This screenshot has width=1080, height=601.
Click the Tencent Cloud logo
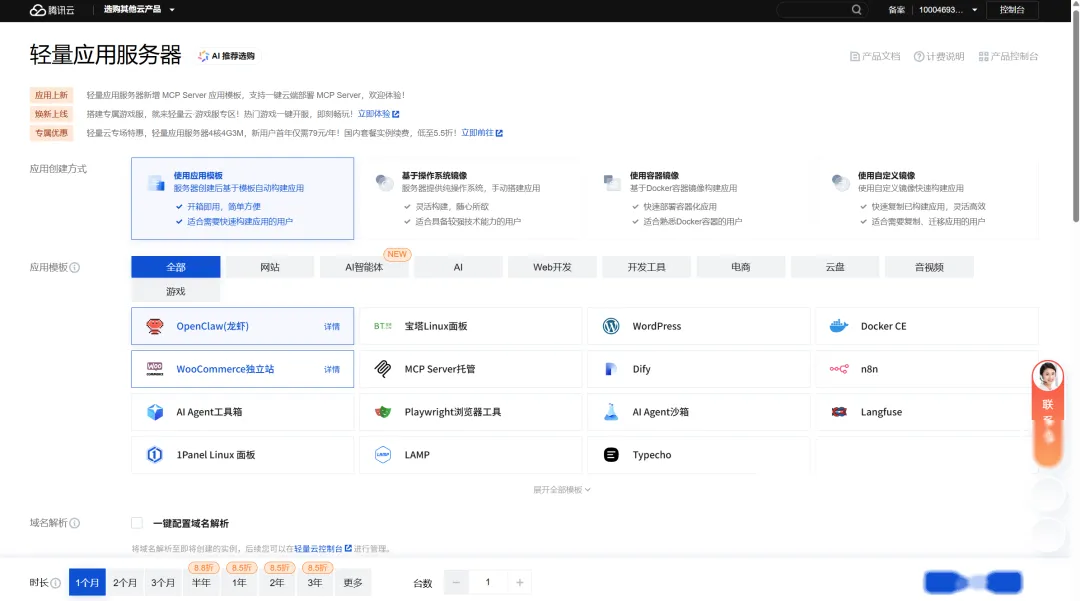(52, 10)
